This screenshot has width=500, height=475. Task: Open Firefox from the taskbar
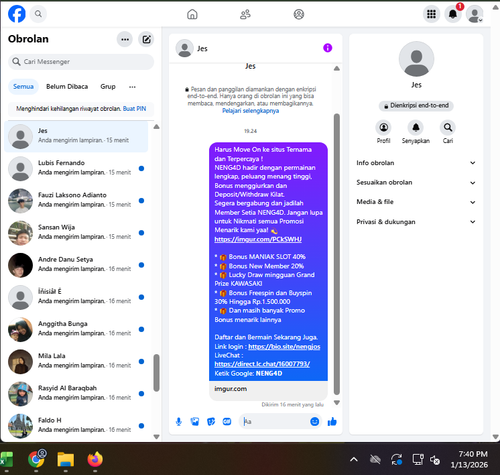pyautogui.click(x=95, y=459)
